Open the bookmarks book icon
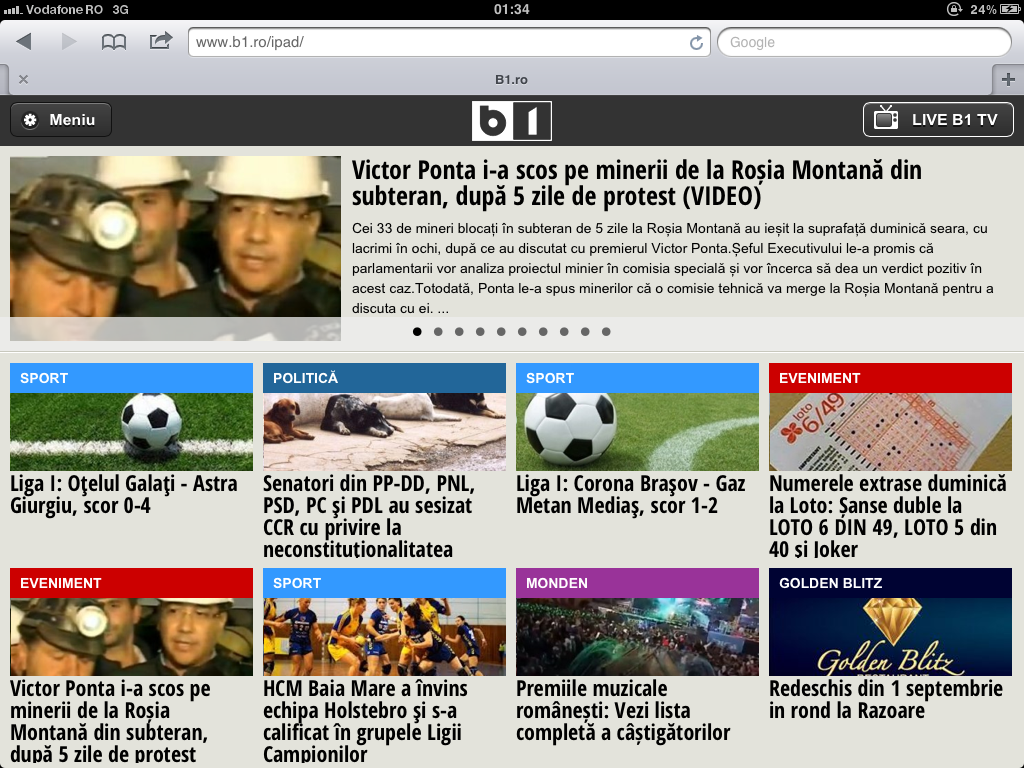The width and height of the screenshot is (1024, 768). tap(114, 42)
